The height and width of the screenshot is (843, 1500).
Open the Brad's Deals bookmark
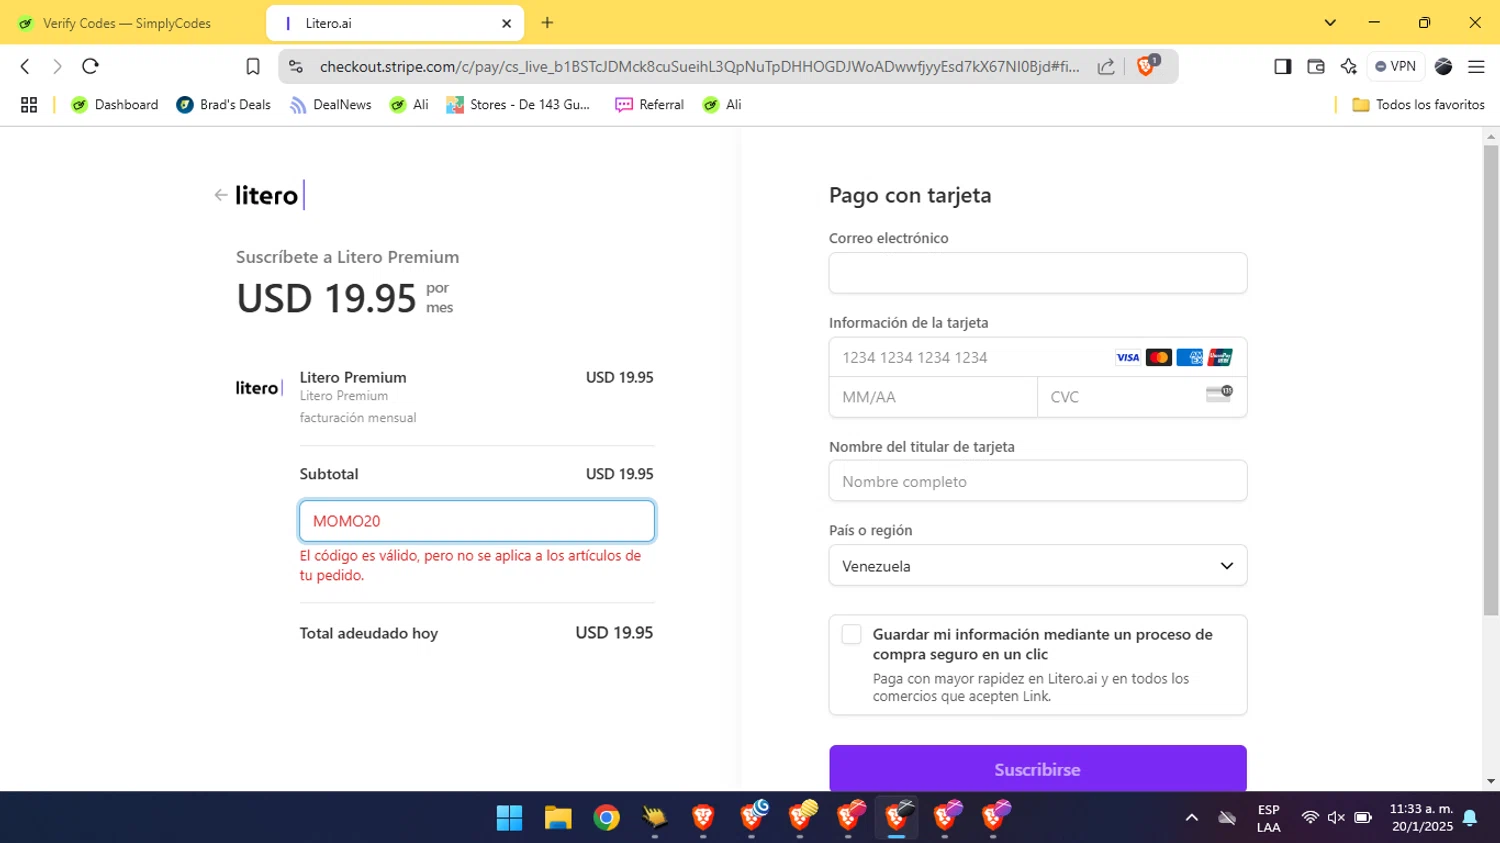(223, 104)
